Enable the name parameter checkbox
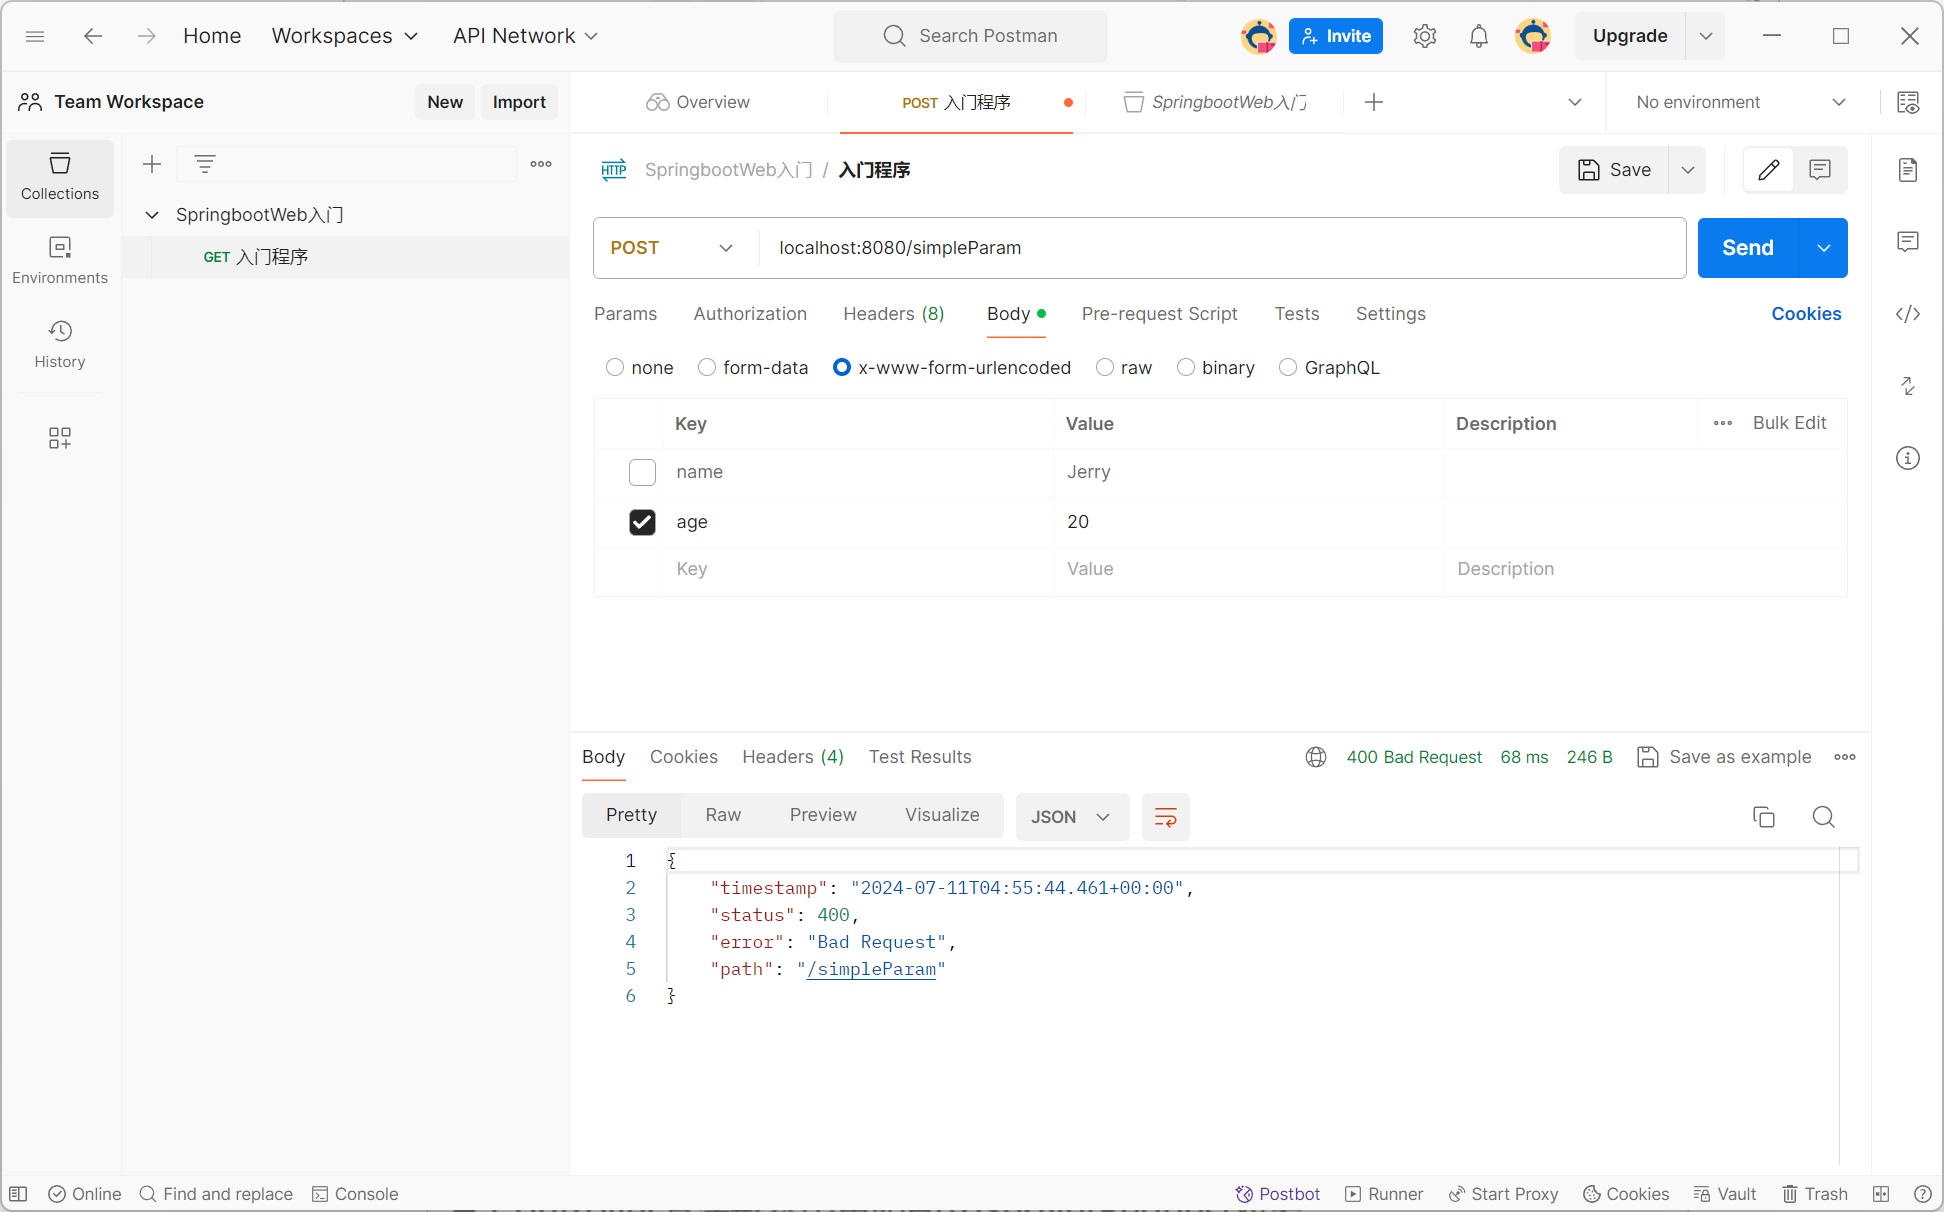This screenshot has height=1212, width=1944. tap(642, 472)
